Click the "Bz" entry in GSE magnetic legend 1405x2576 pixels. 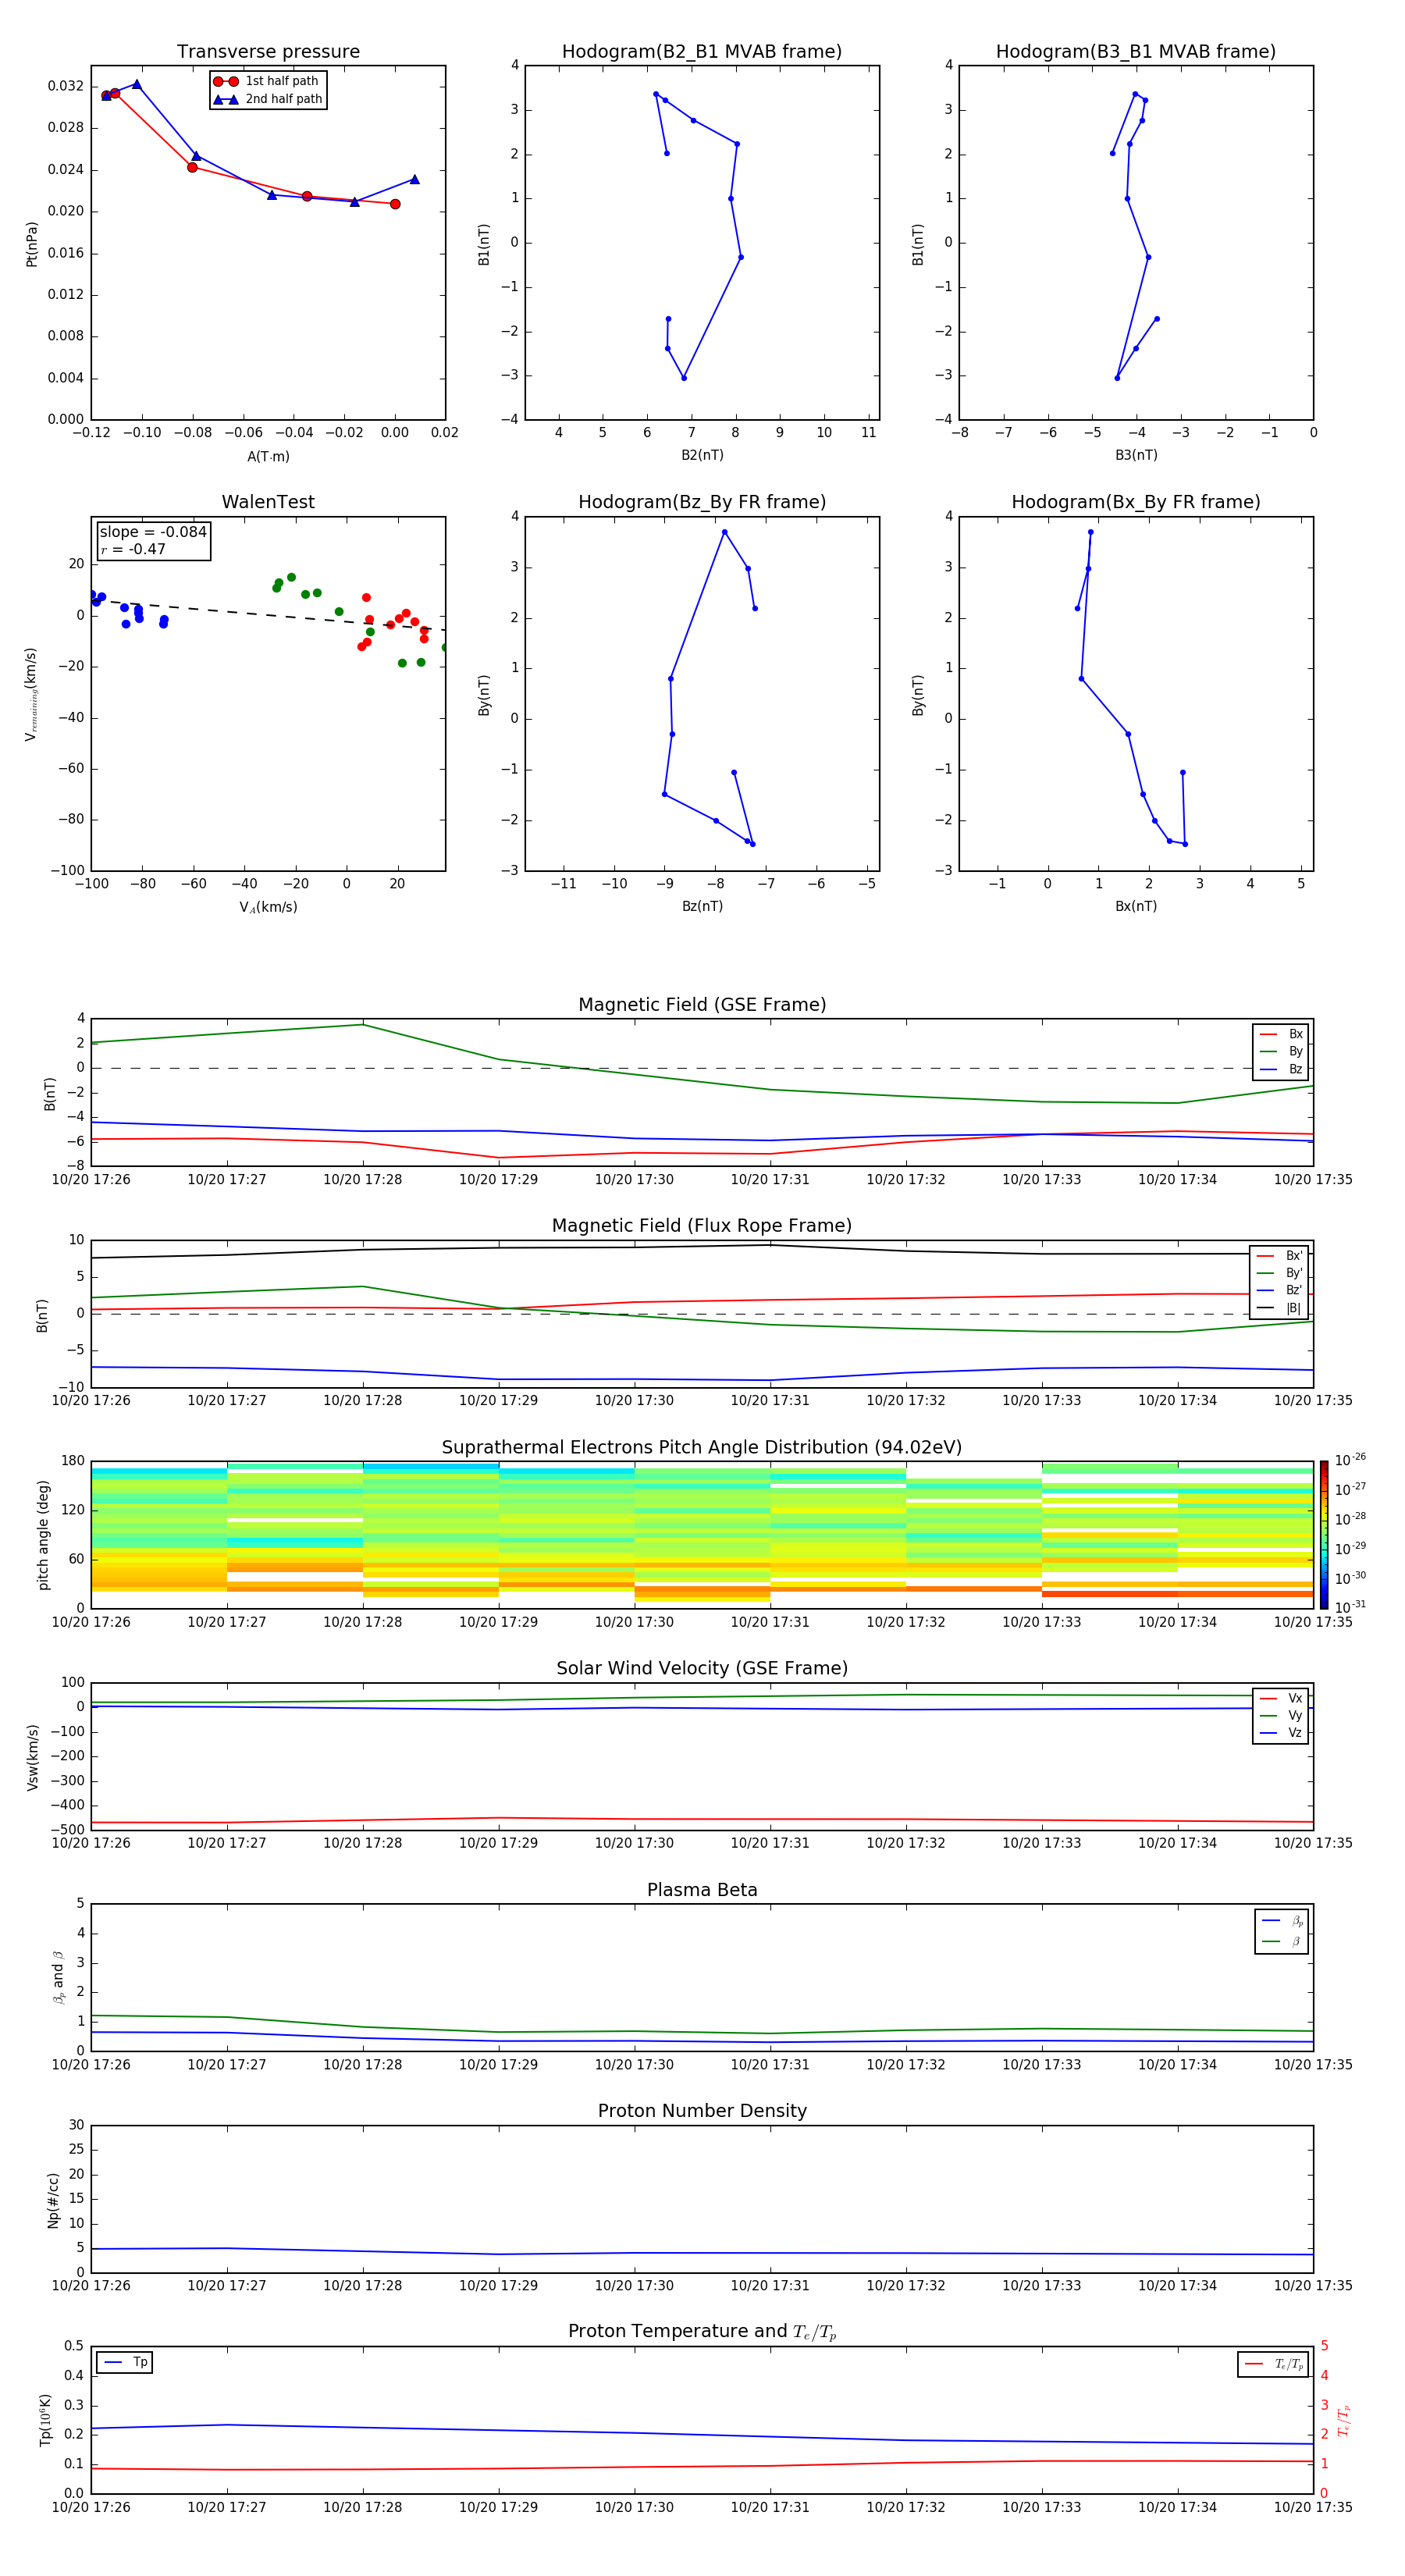click(x=1281, y=1070)
